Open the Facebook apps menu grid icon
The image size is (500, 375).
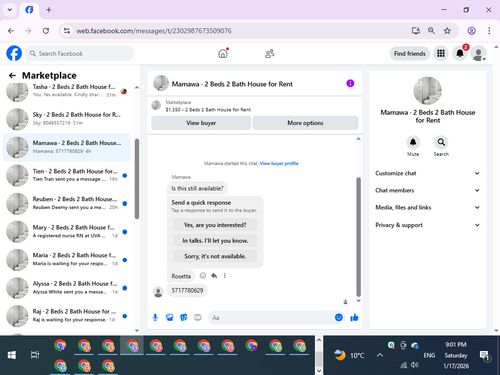pyautogui.click(x=441, y=53)
